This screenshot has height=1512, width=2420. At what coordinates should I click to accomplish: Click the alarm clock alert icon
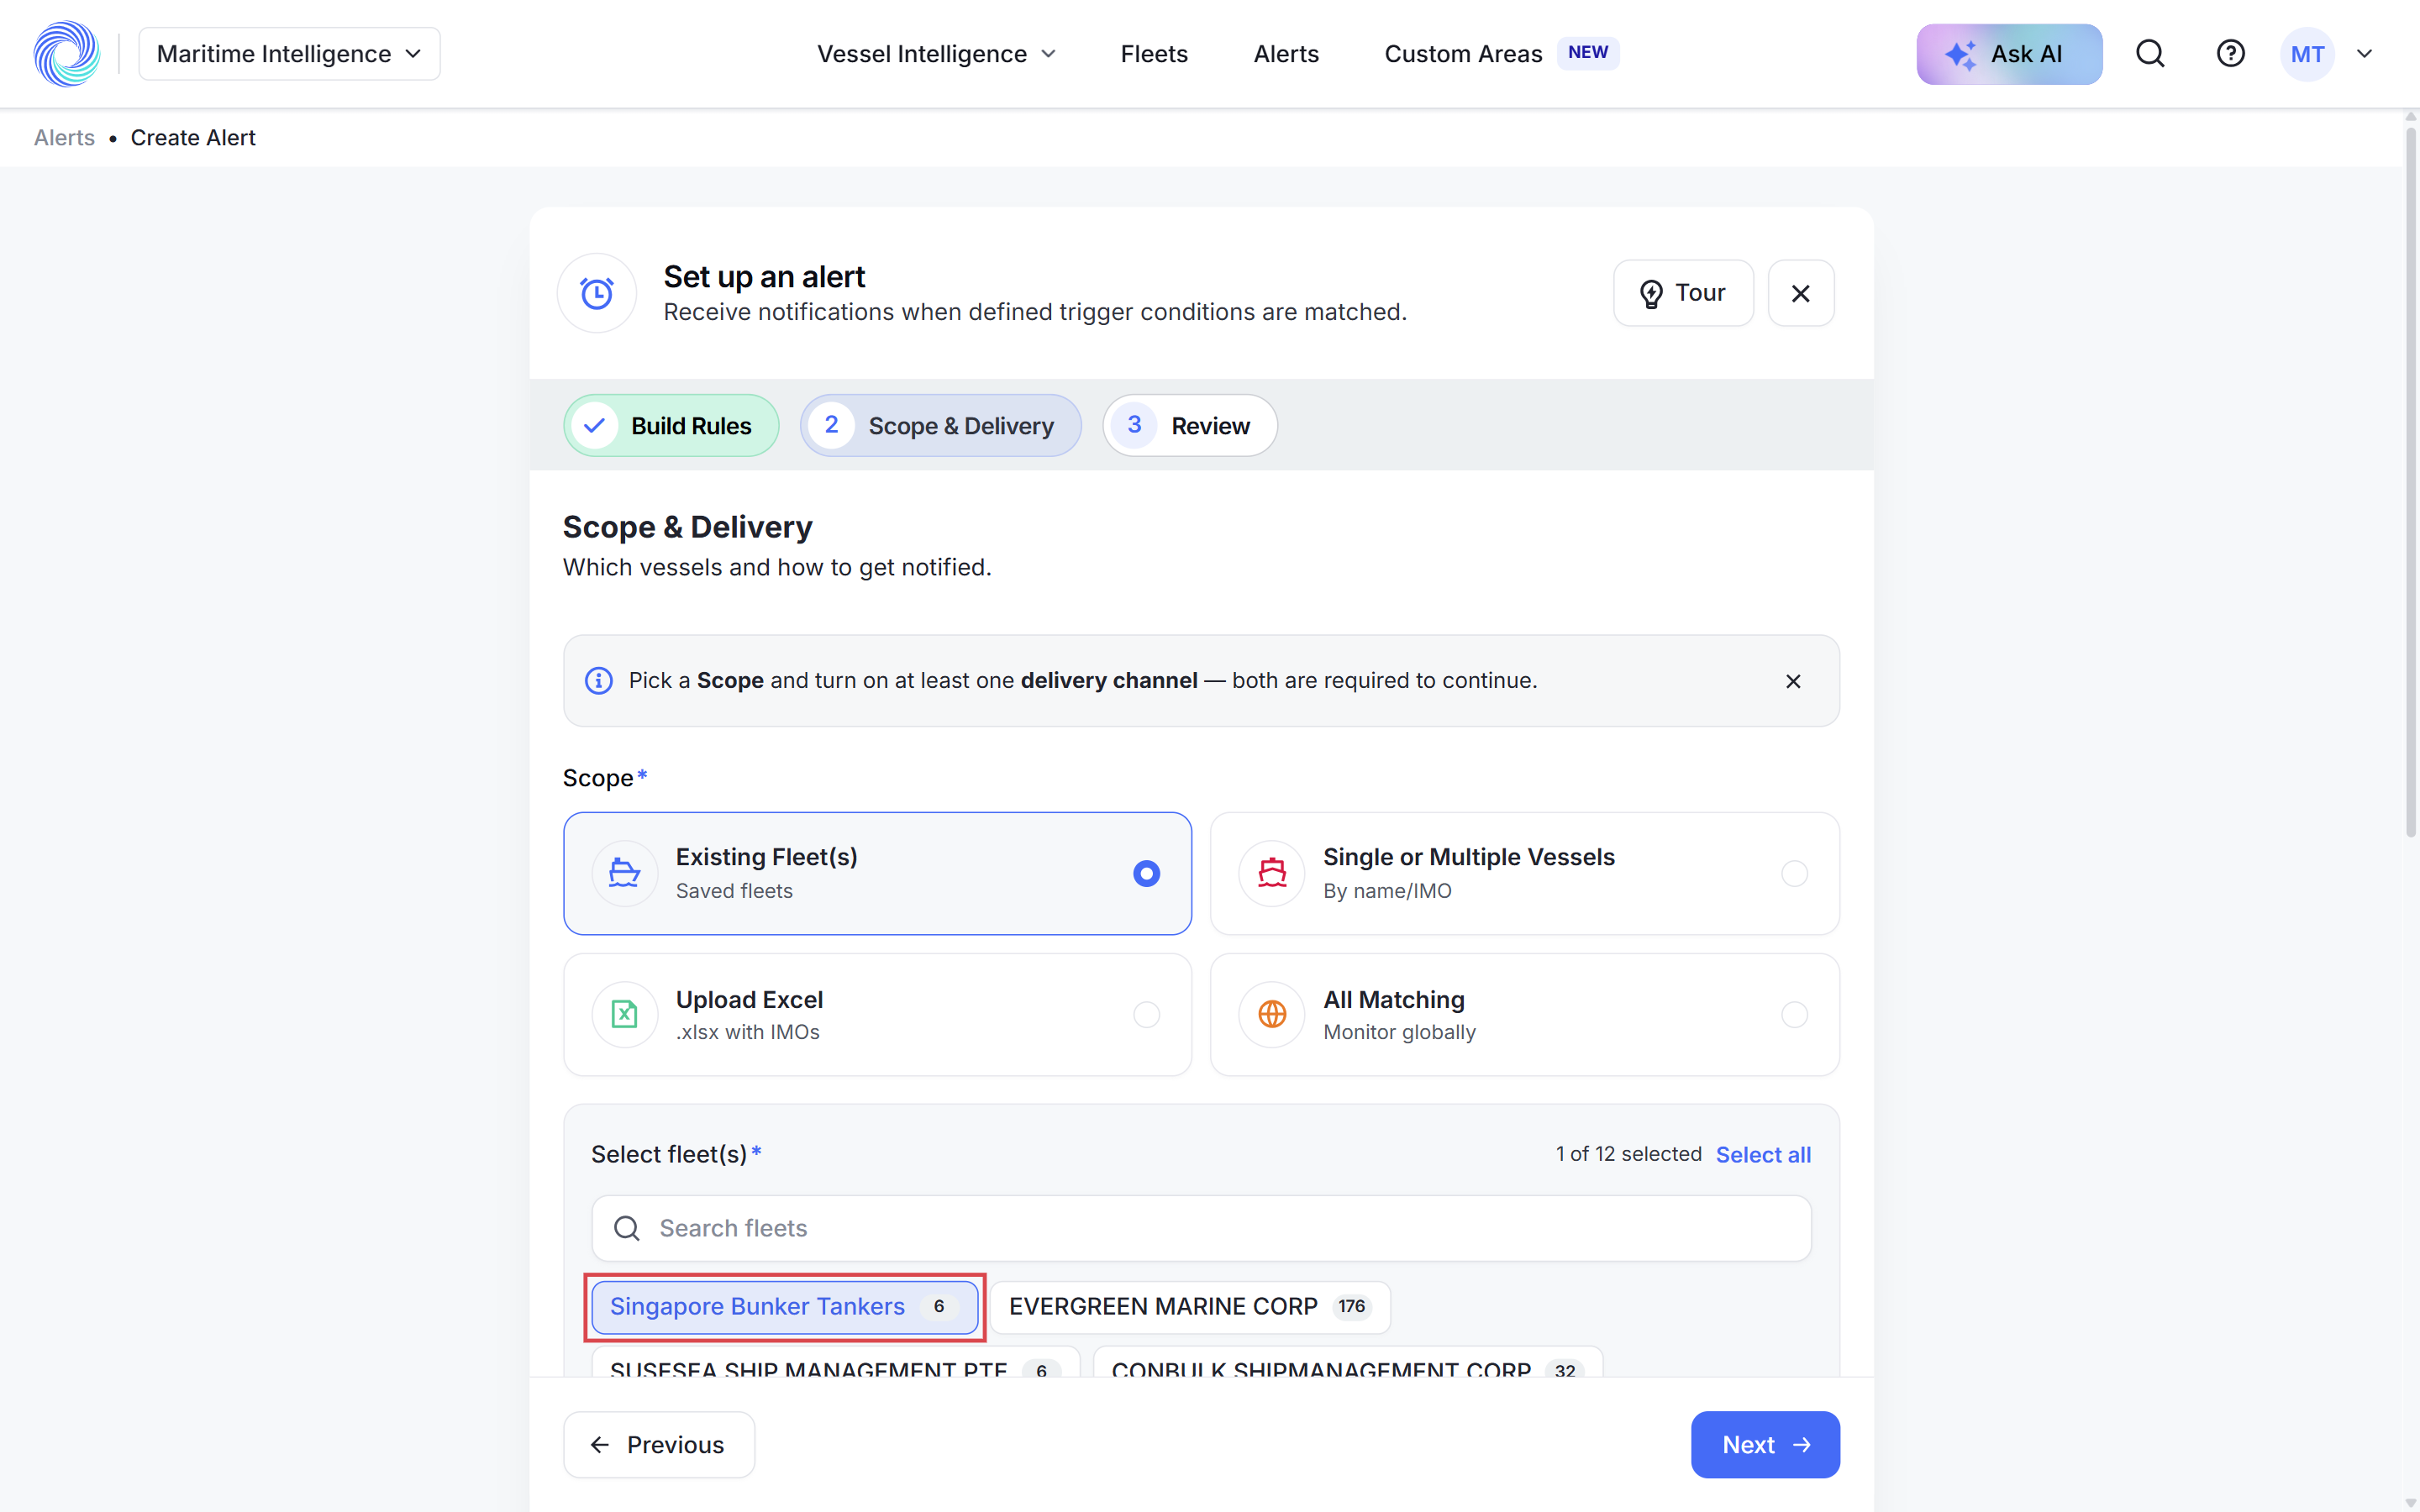pos(597,293)
